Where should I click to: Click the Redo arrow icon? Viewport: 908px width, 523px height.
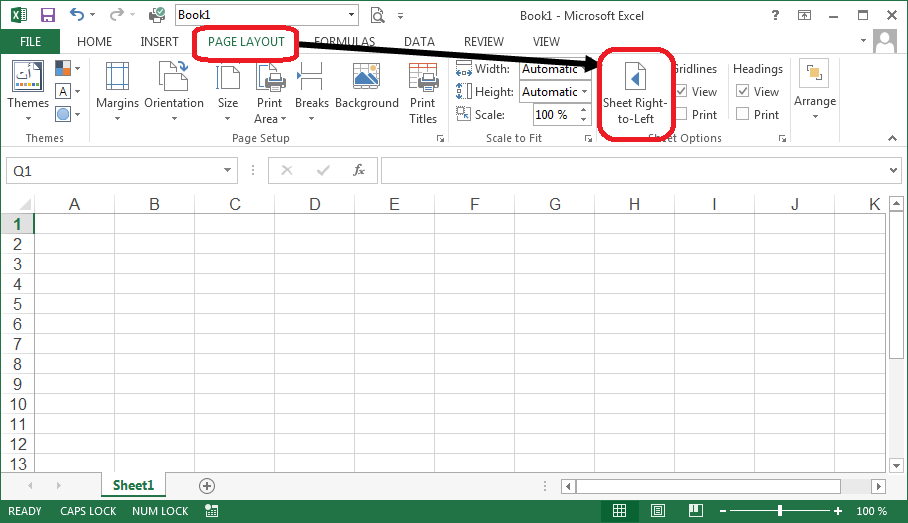pos(116,14)
